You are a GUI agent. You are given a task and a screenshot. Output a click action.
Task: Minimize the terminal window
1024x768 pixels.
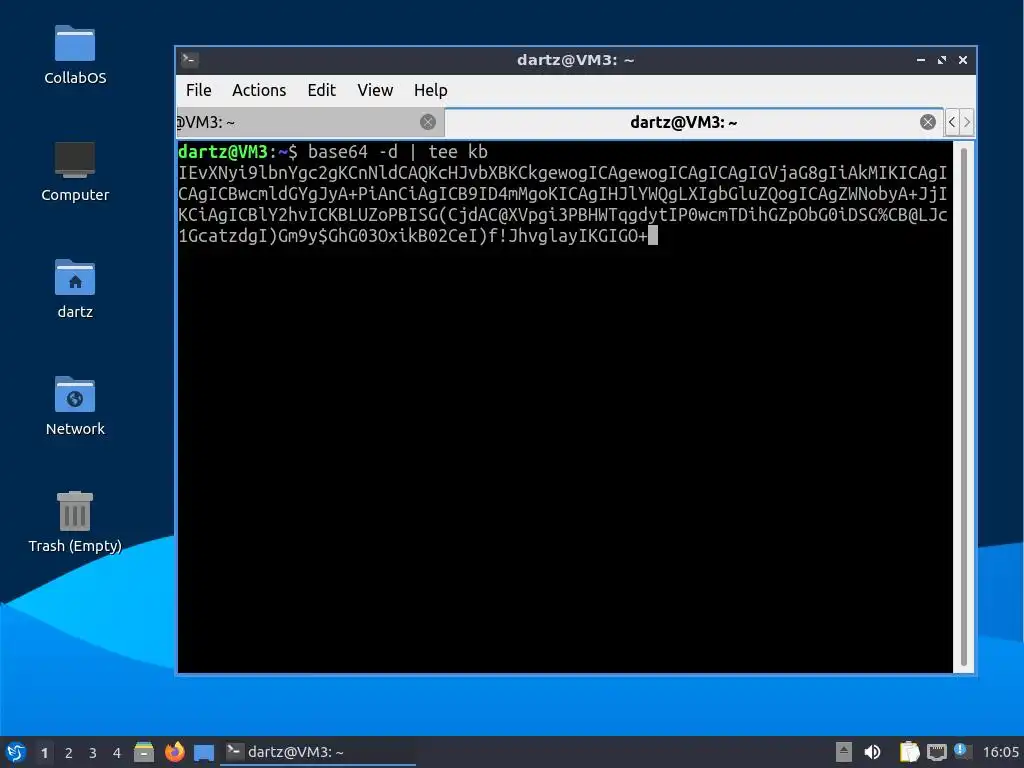(921, 60)
